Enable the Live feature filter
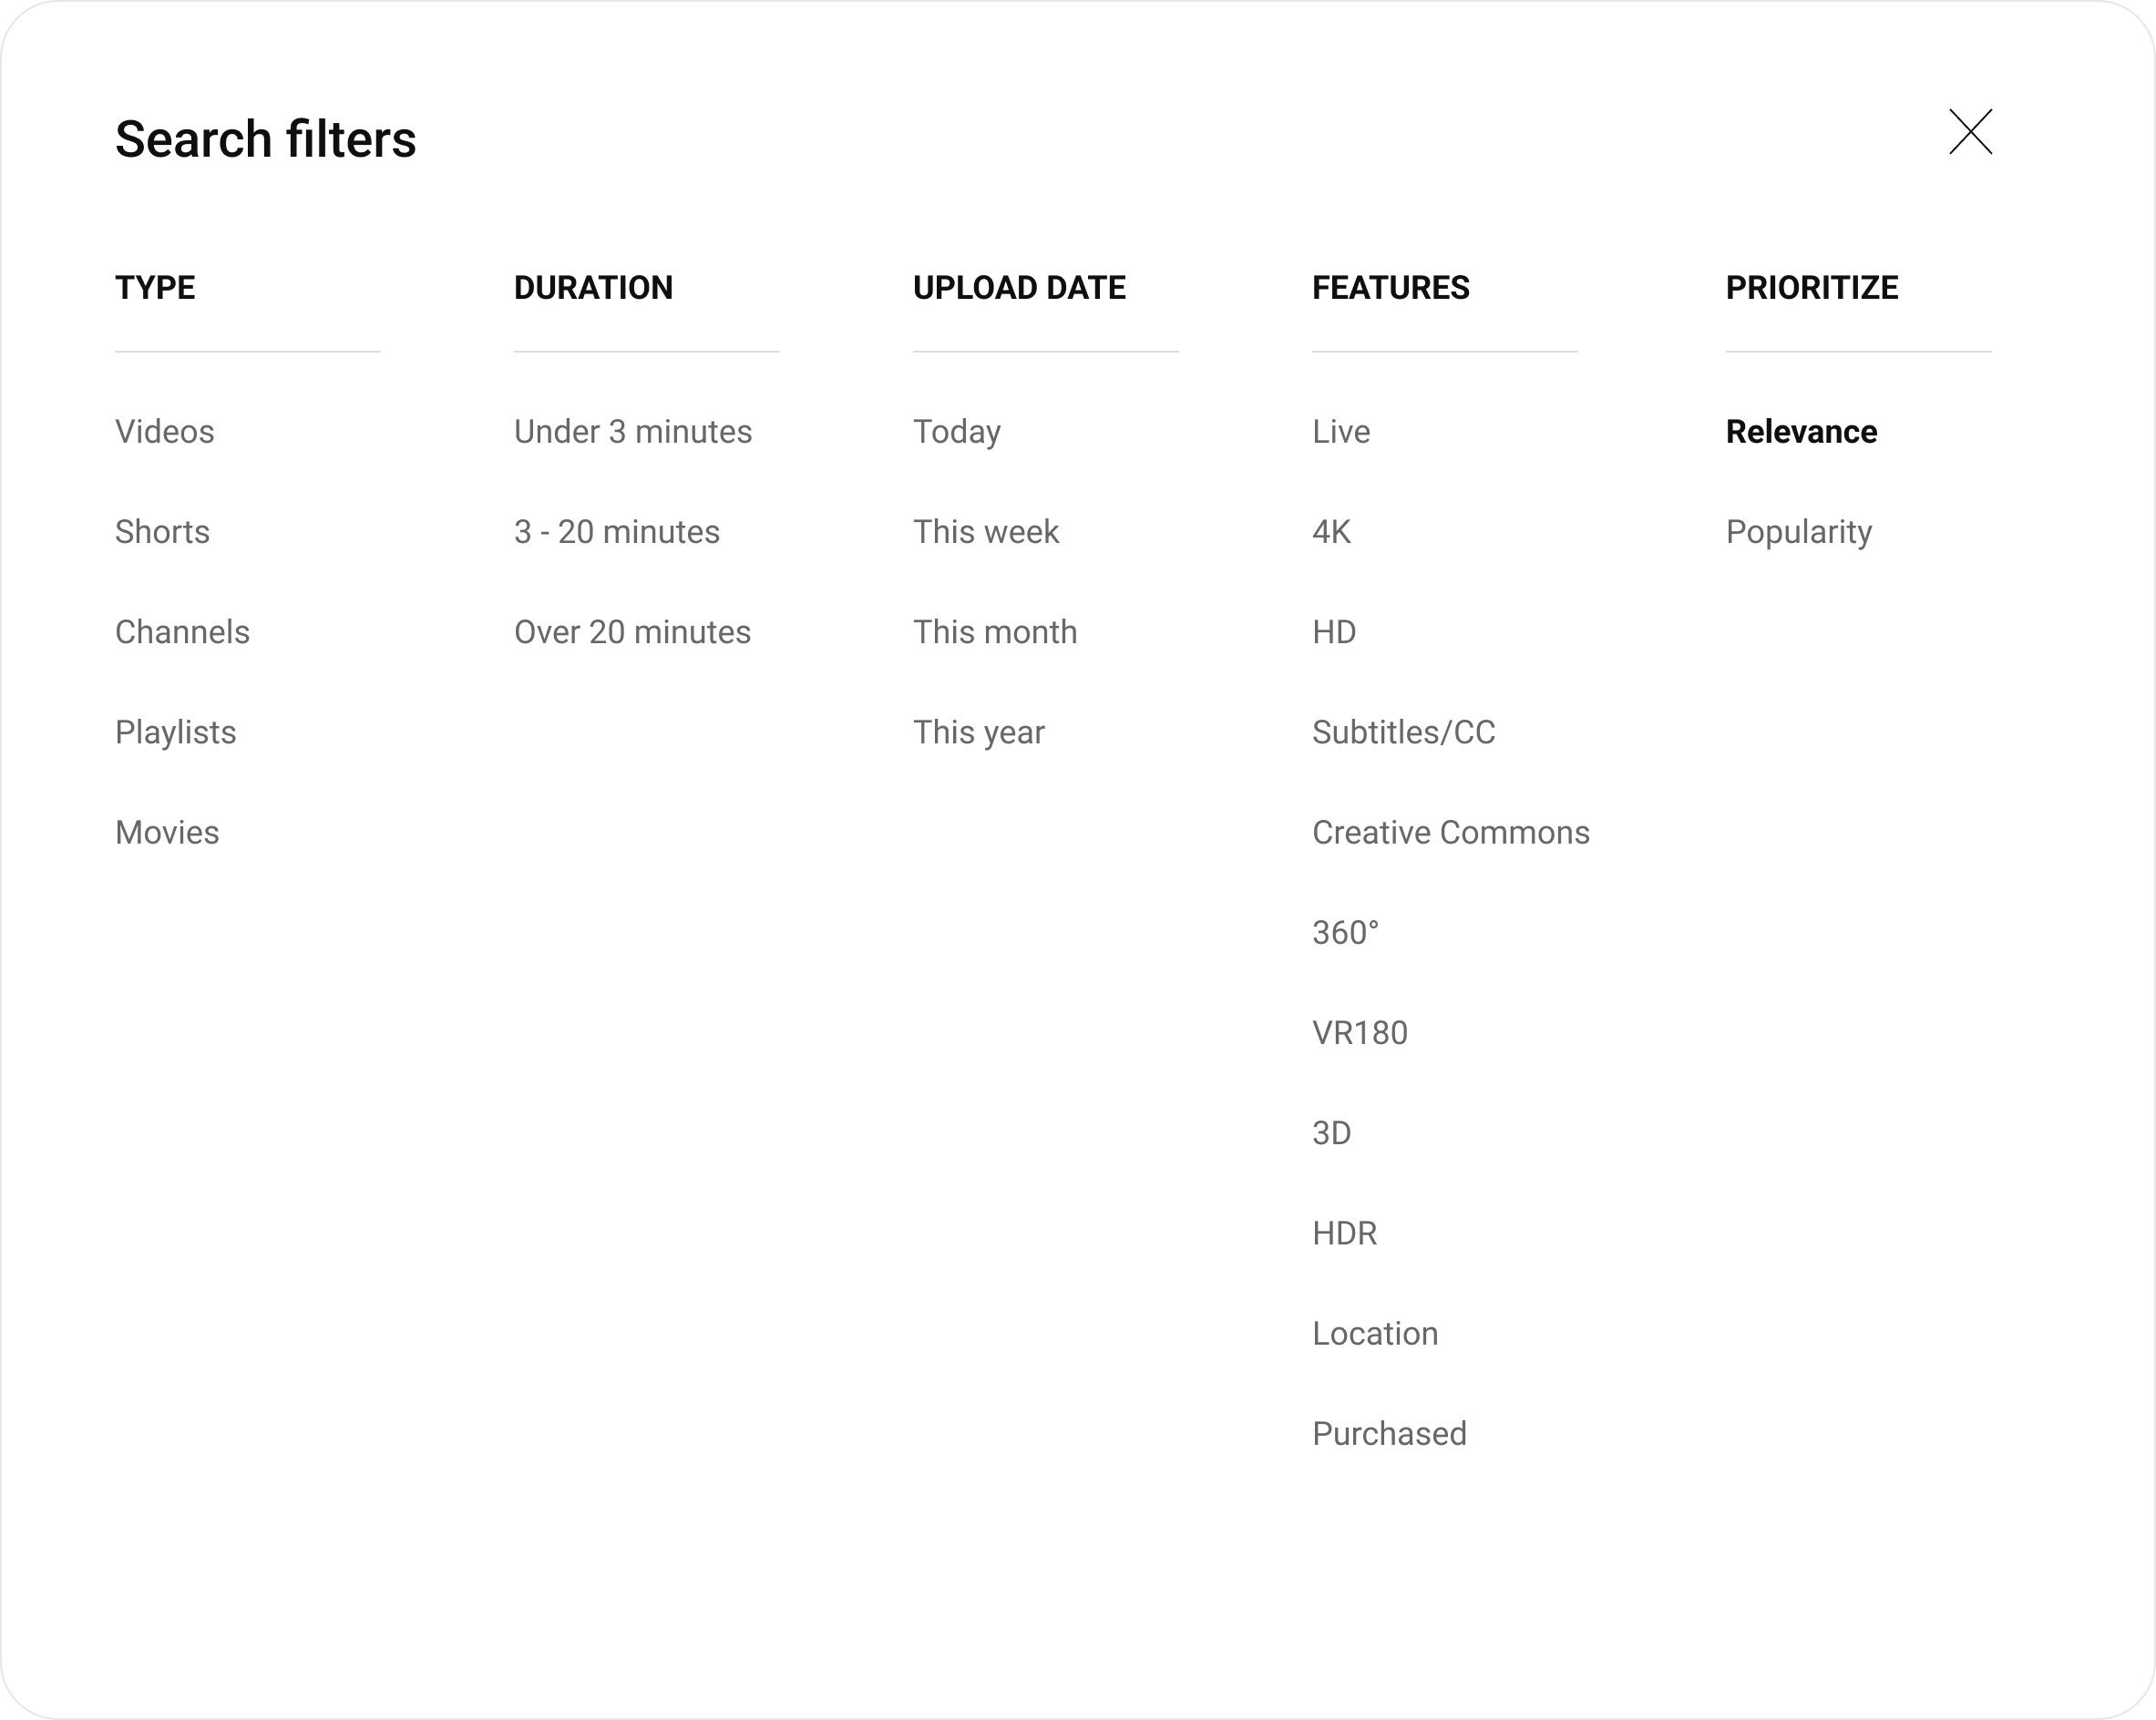The height and width of the screenshot is (1720, 2156). [x=1341, y=432]
